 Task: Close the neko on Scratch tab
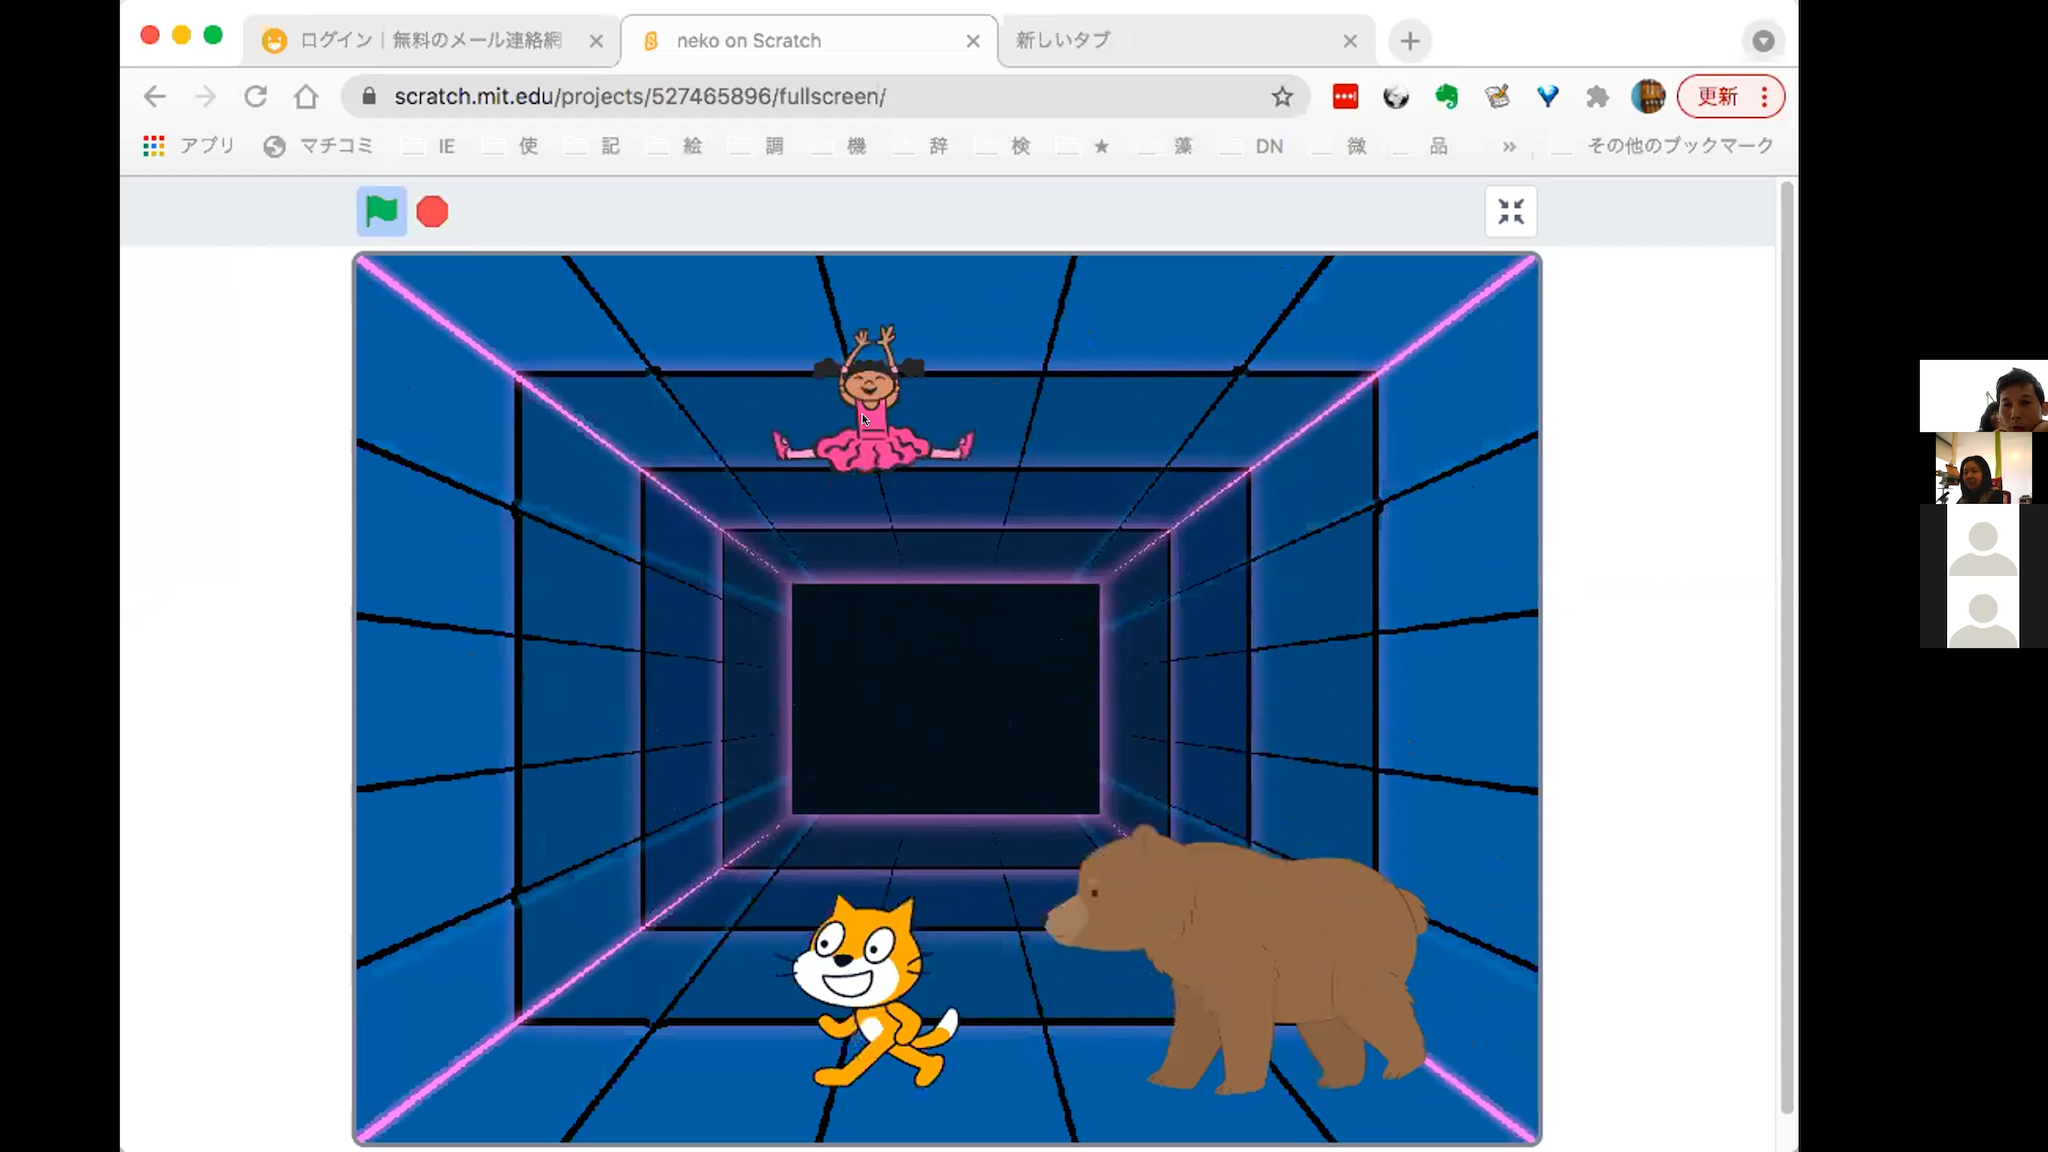[973, 41]
